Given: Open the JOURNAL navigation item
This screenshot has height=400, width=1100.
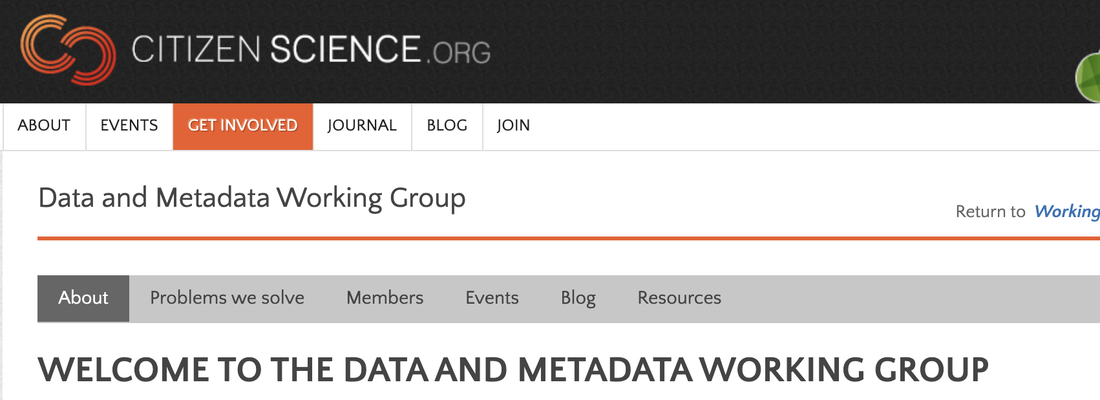Looking at the screenshot, I should point(362,126).
